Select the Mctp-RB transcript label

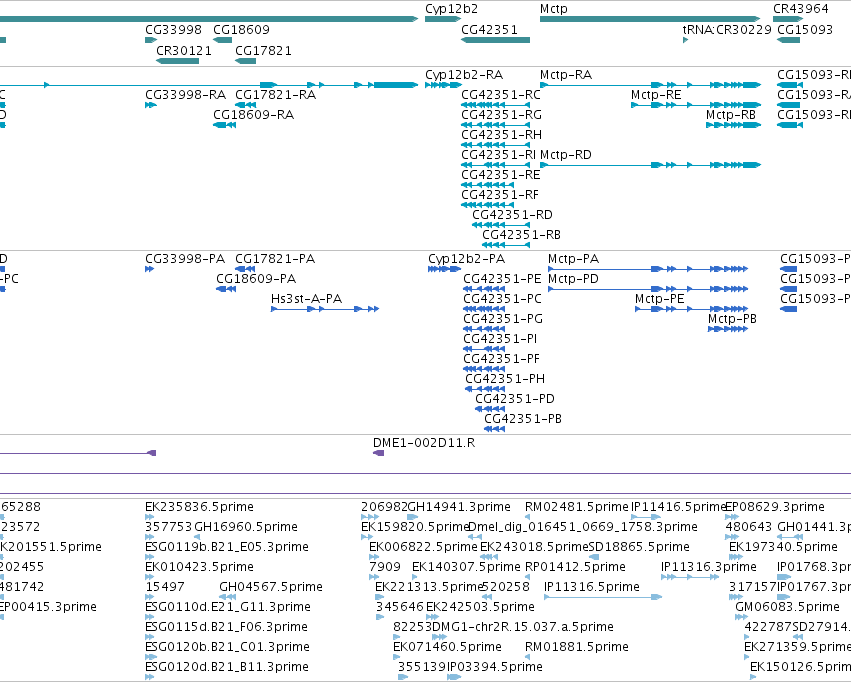(x=731, y=115)
